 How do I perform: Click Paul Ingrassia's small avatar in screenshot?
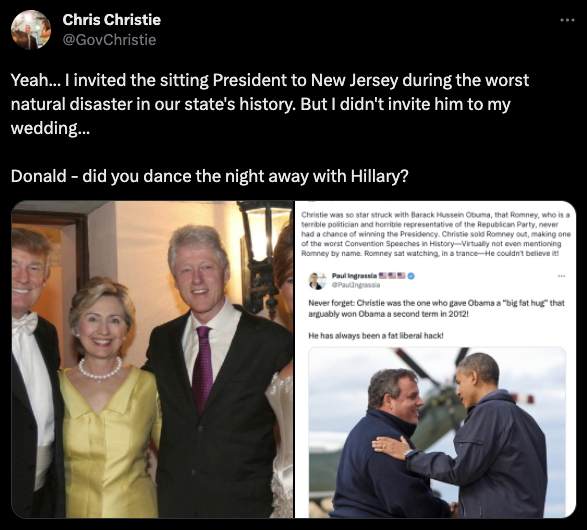pos(317,280)
